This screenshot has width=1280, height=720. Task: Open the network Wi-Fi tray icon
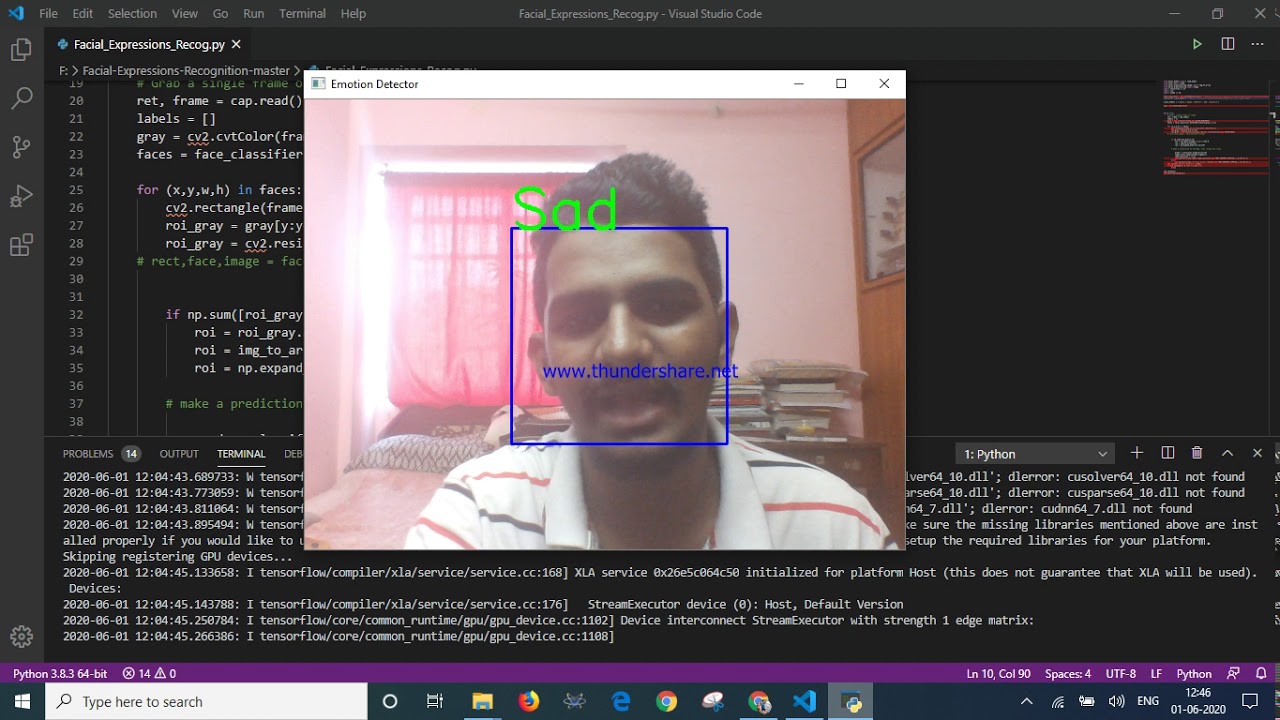click(x=1057, y=701)
